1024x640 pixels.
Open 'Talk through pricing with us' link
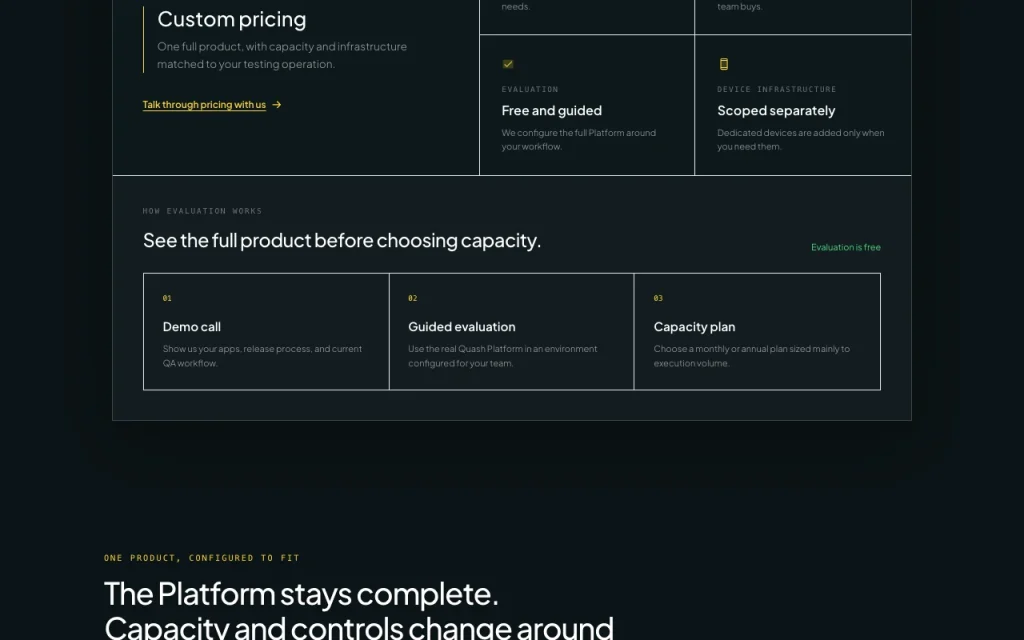(x=204, y=104)
